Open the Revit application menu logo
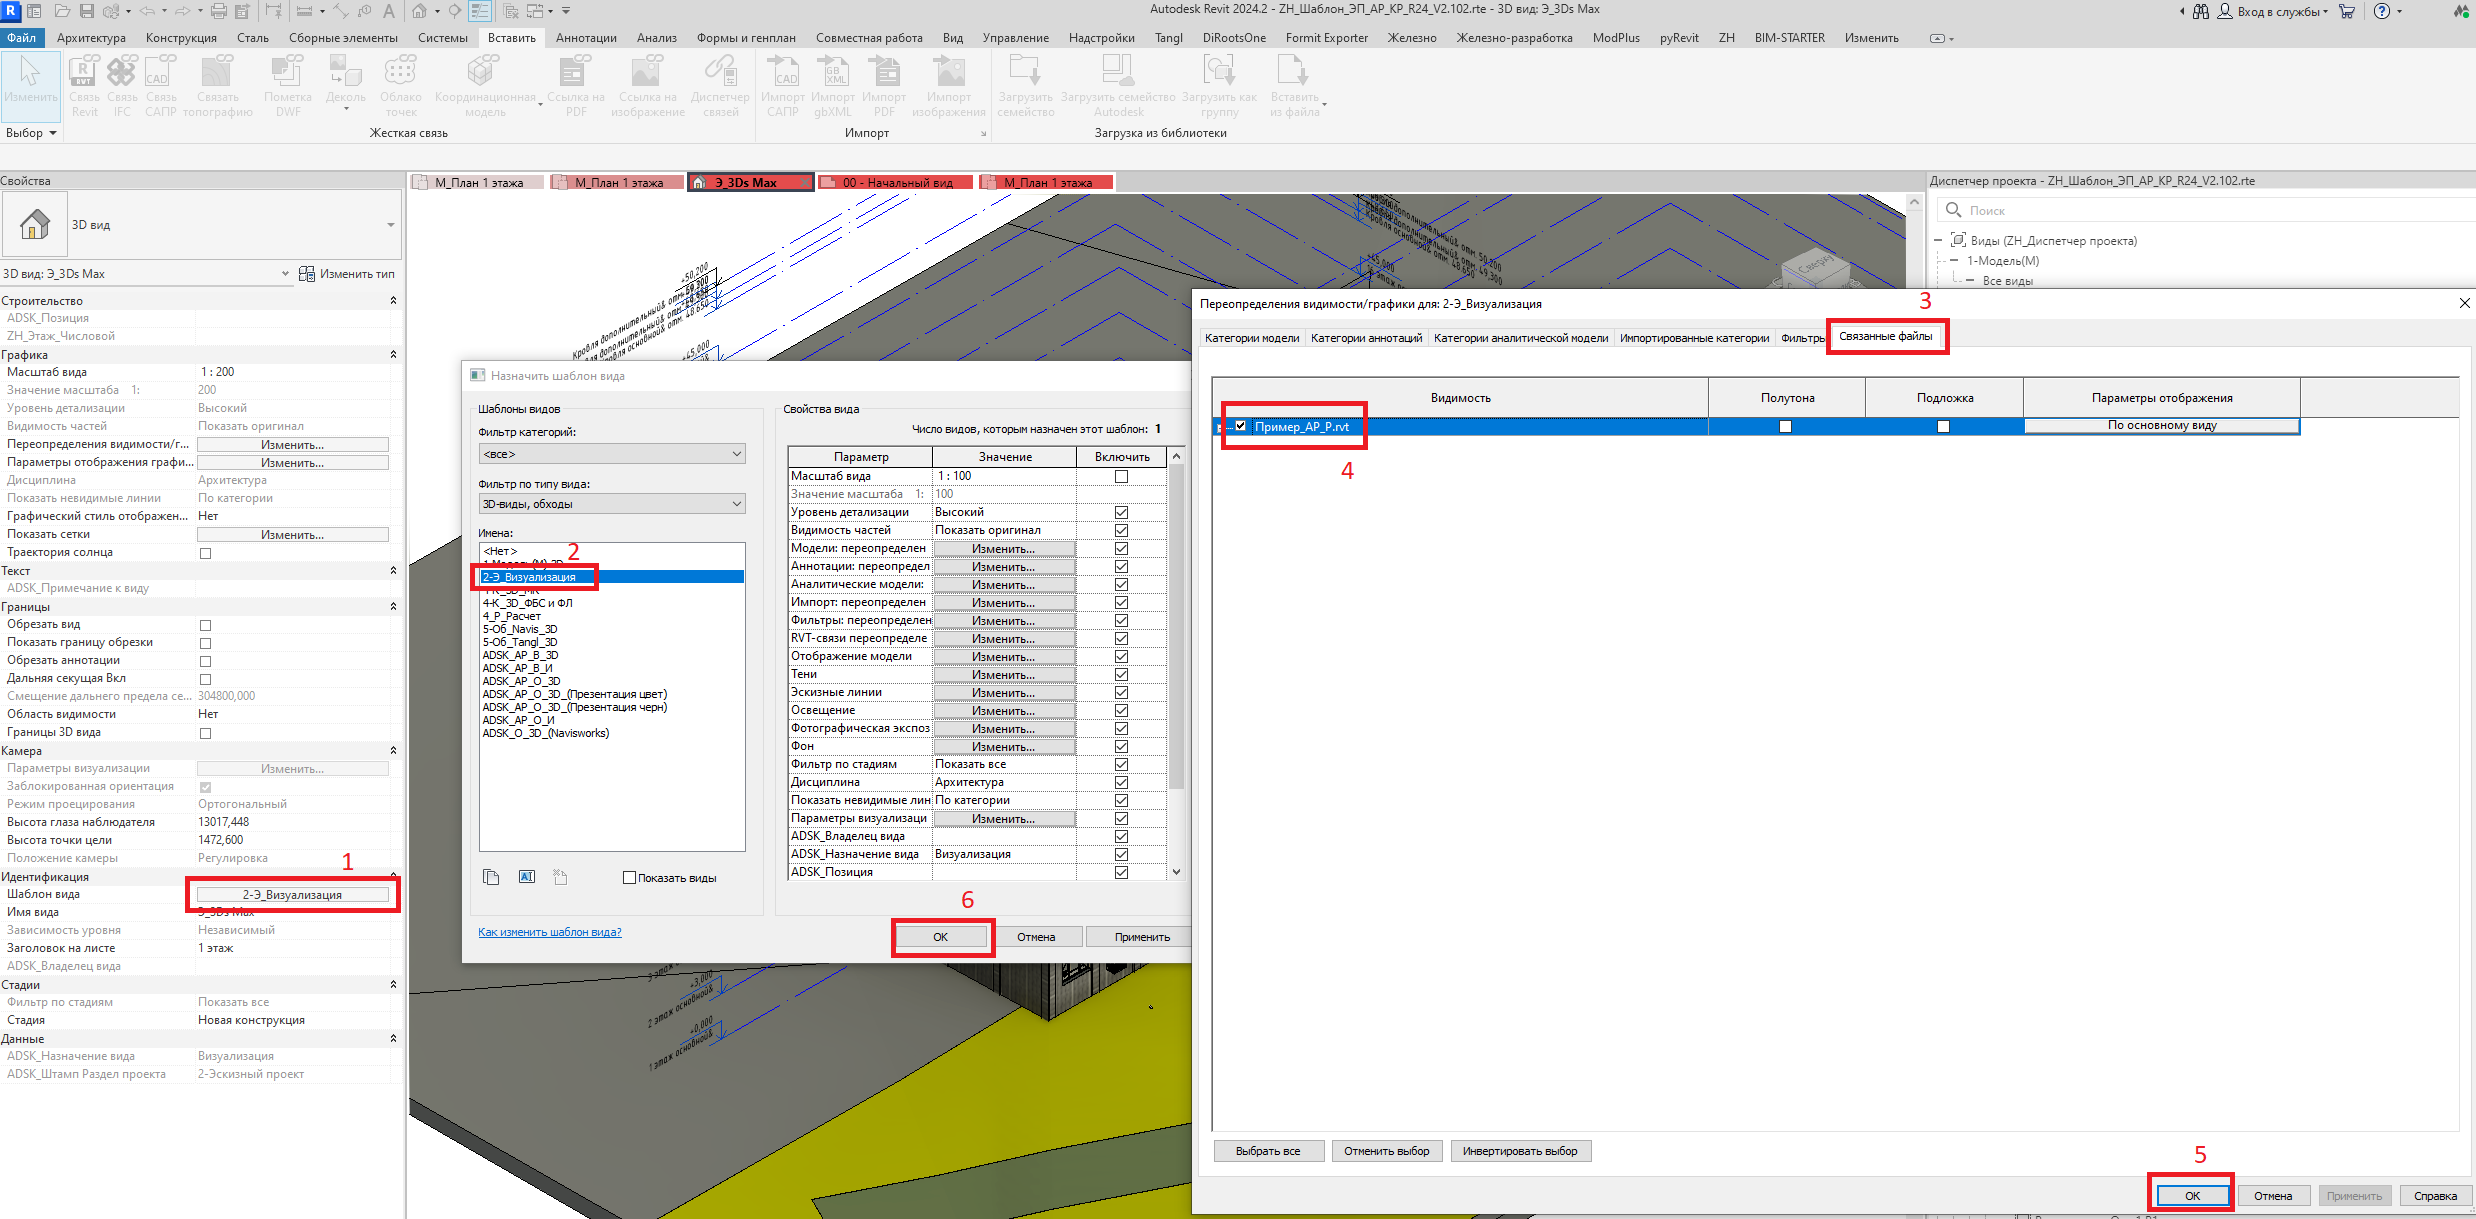This screenshot has width=2476, height=1219. 11,11
